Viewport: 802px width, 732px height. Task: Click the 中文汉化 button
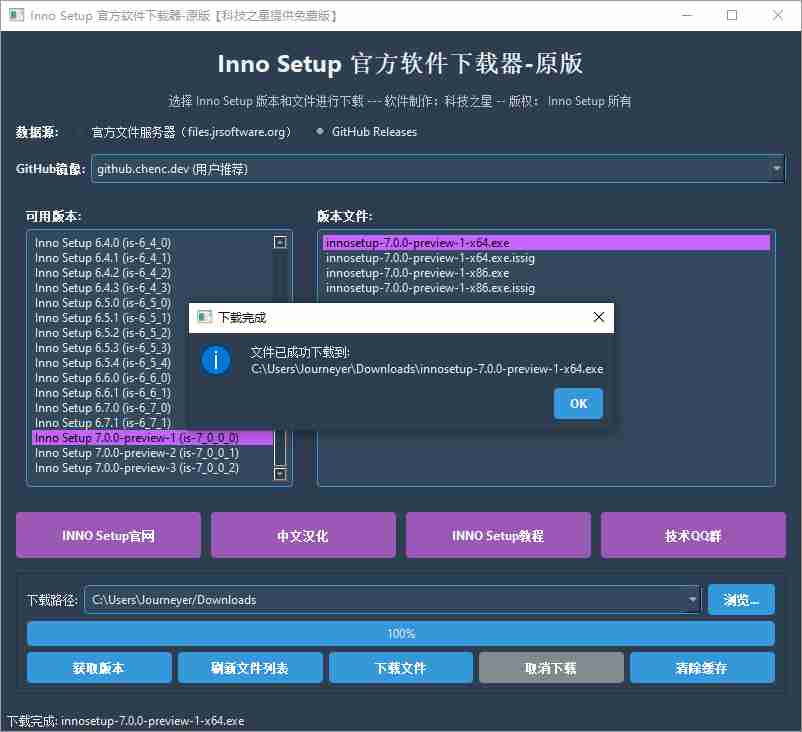click(303, 535)
